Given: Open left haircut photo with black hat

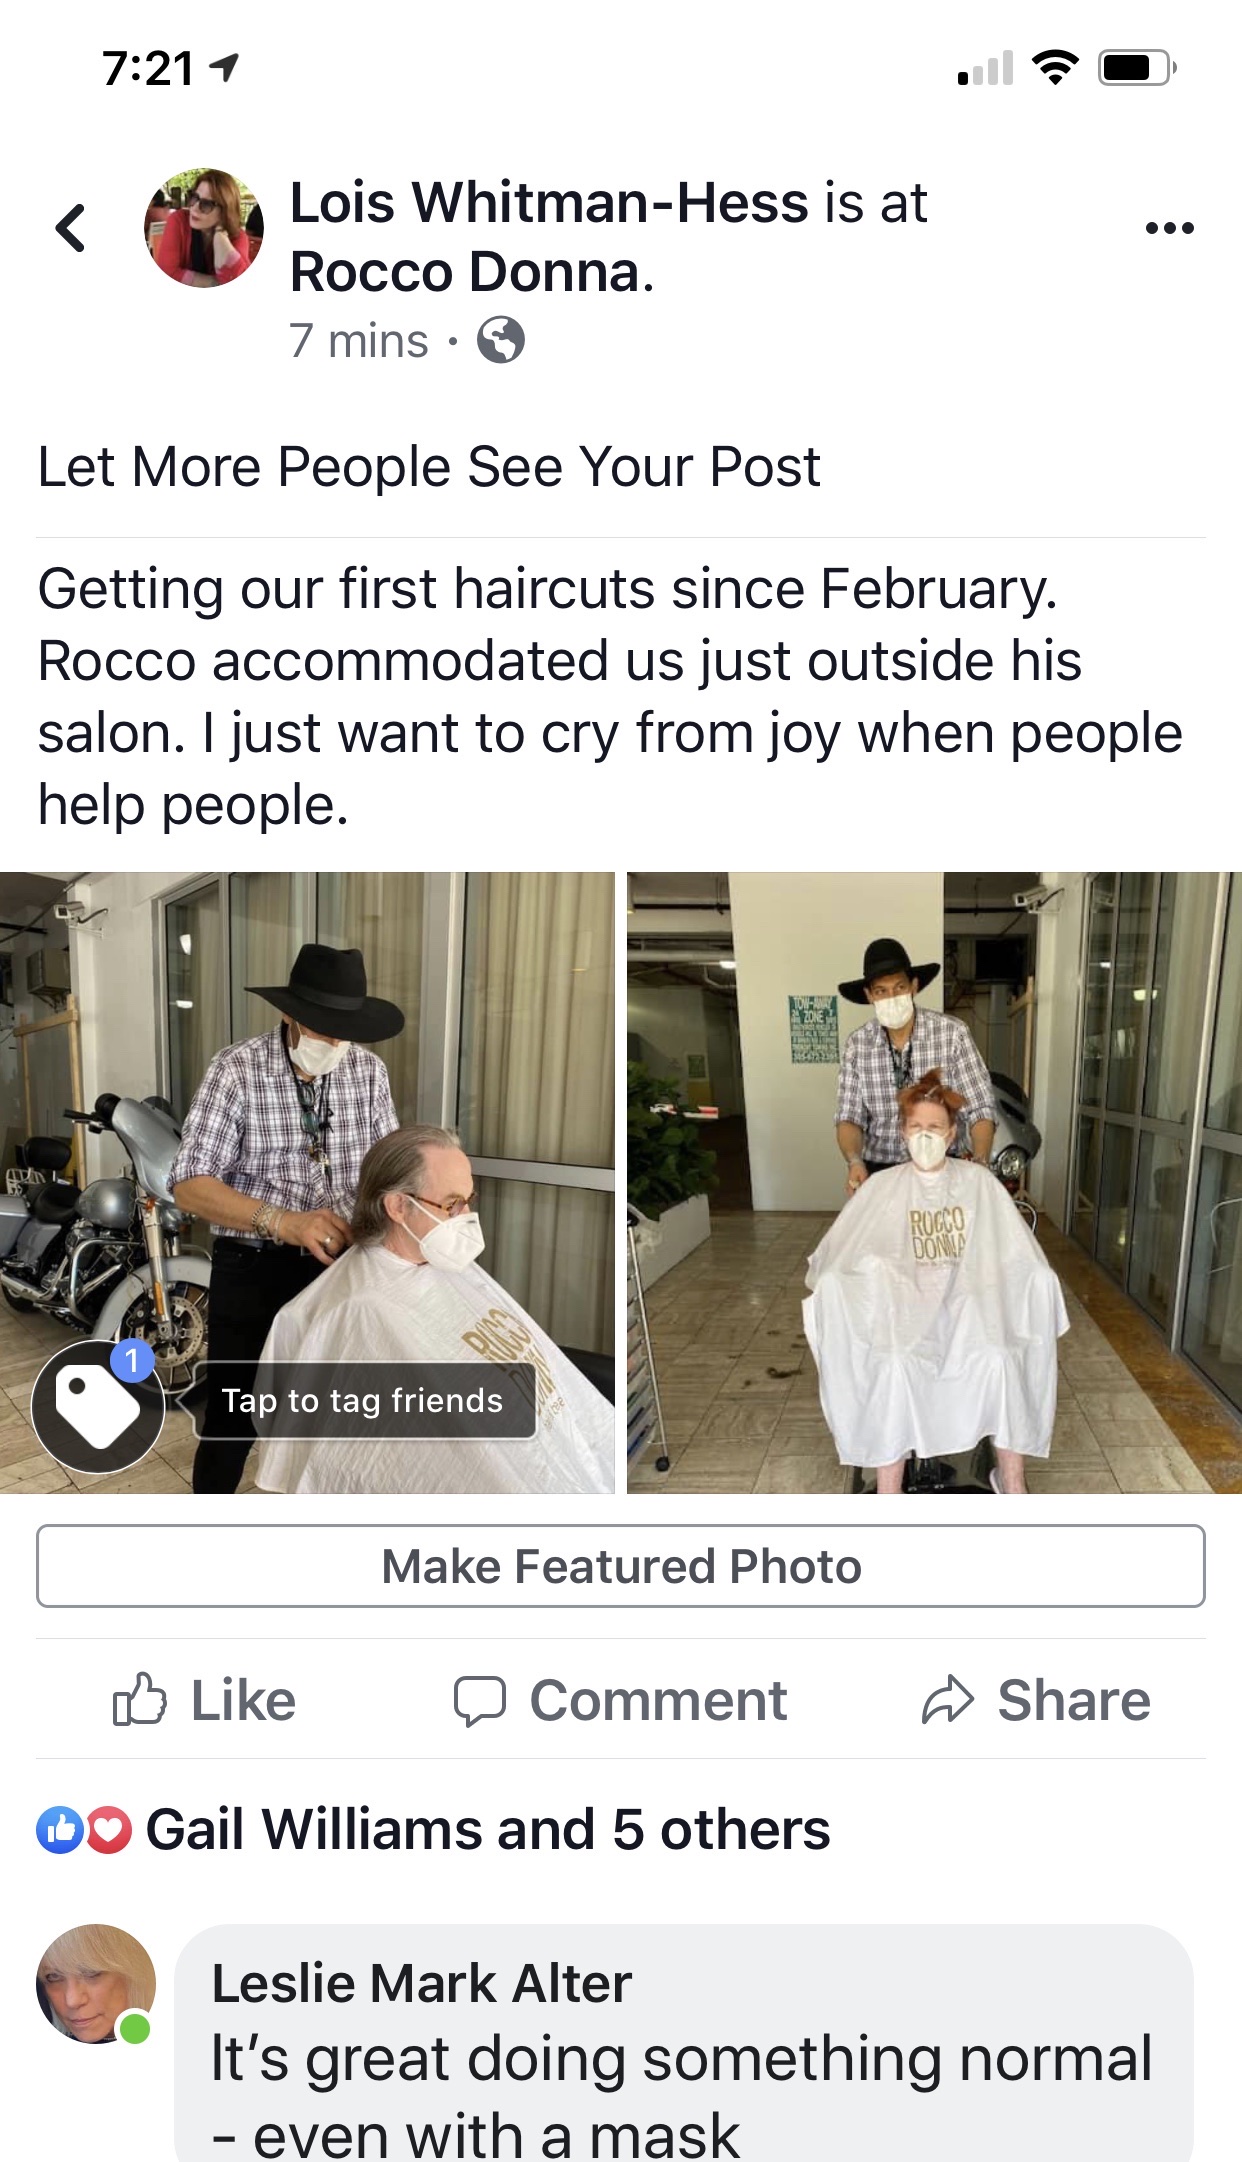Looking at the screenshot, I should (x=307, y=1183).
